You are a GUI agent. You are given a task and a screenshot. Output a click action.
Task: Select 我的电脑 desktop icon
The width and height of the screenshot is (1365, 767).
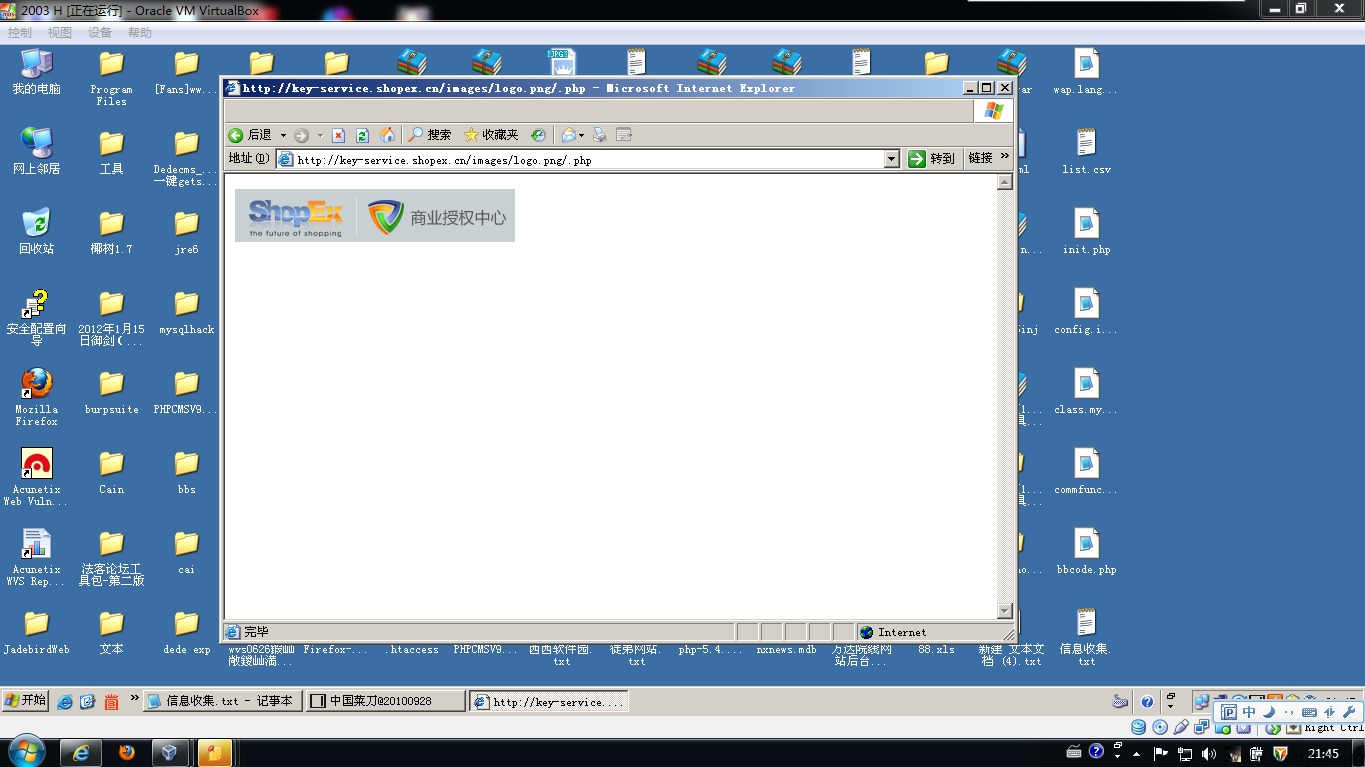[x=37, y=73]
